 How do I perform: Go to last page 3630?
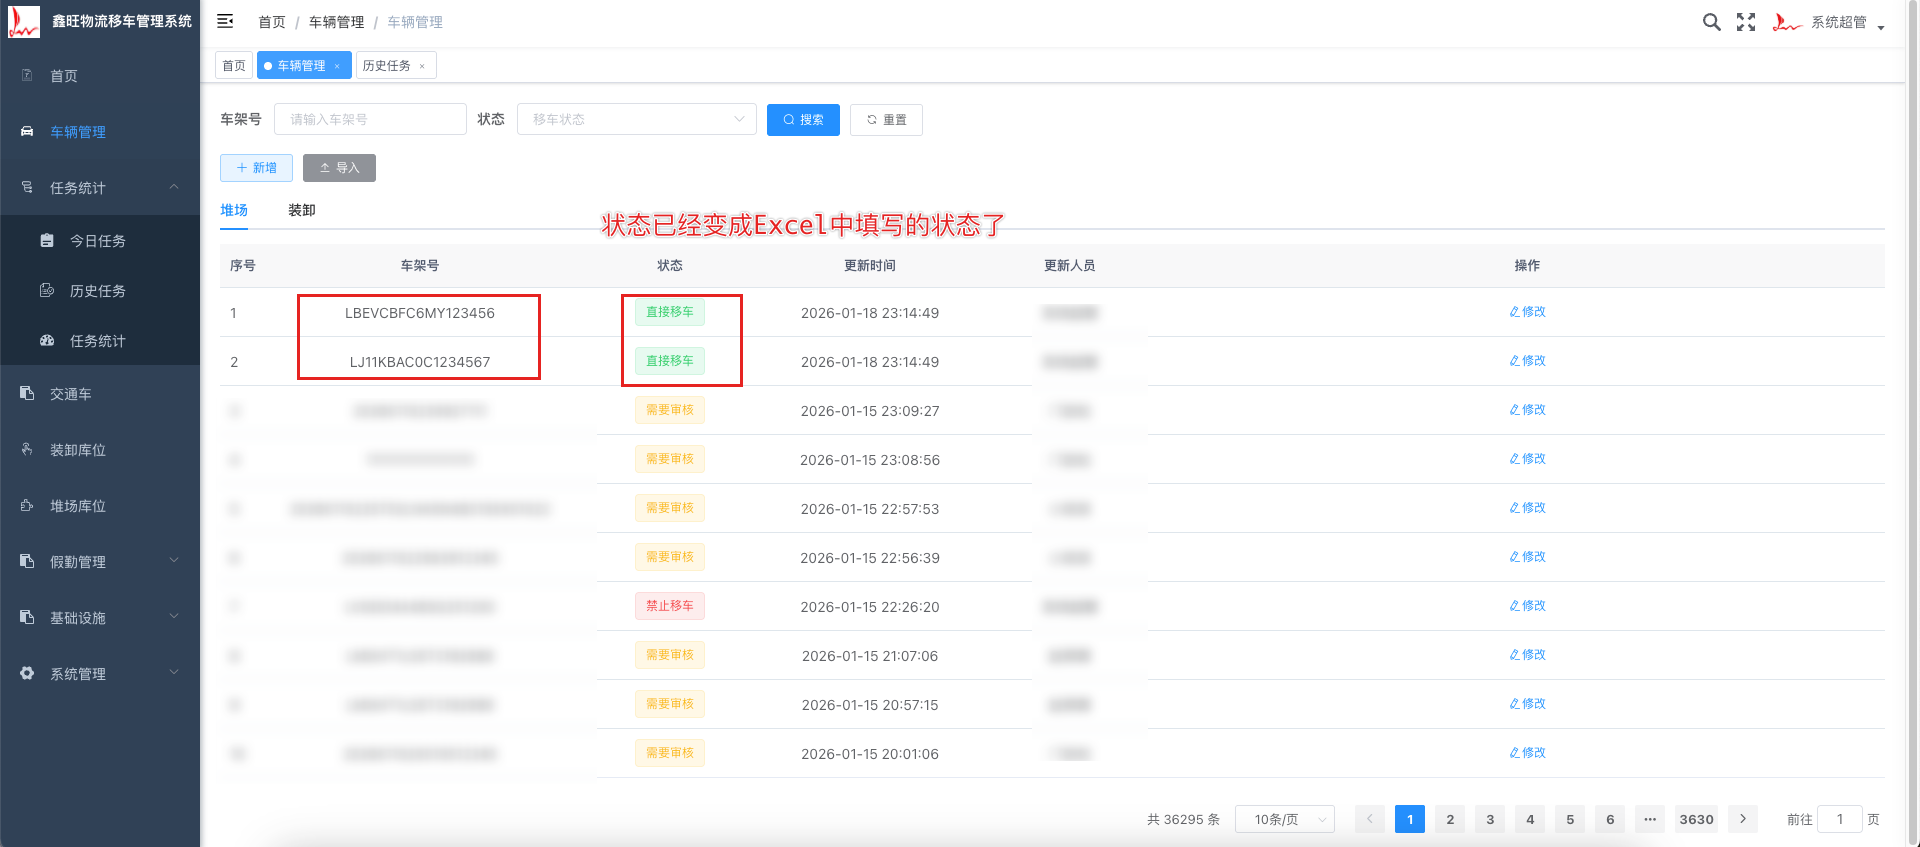click(1696, 819)
